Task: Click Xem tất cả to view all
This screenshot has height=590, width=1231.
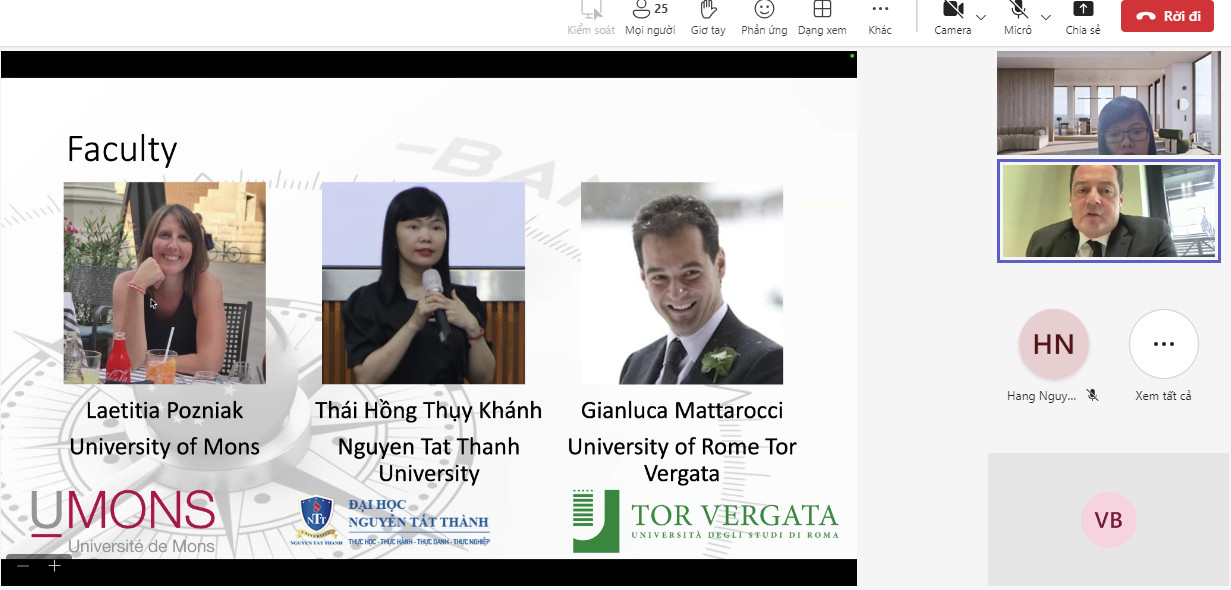Action: (x=1163, y=345)
